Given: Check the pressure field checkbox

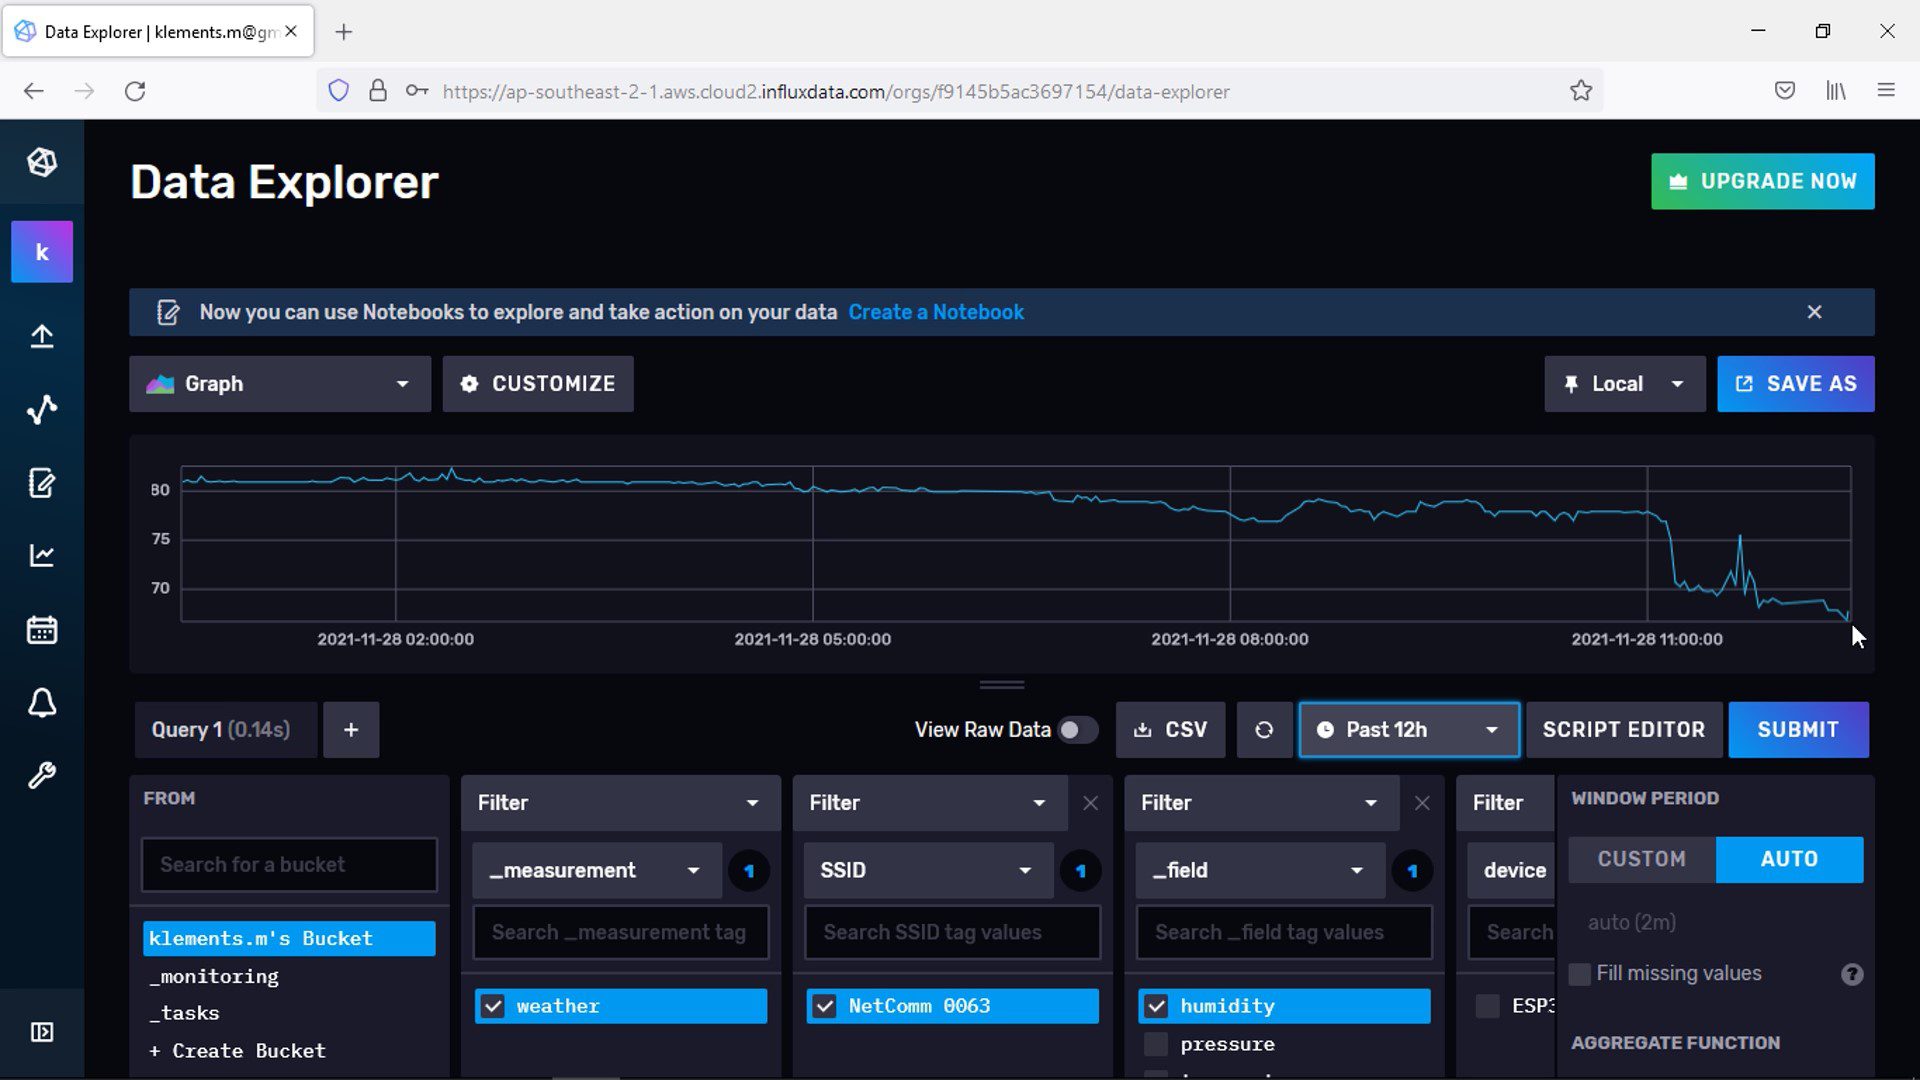Looking at the screenshot, I should pyautogui.click(x=1156, y=1044).
